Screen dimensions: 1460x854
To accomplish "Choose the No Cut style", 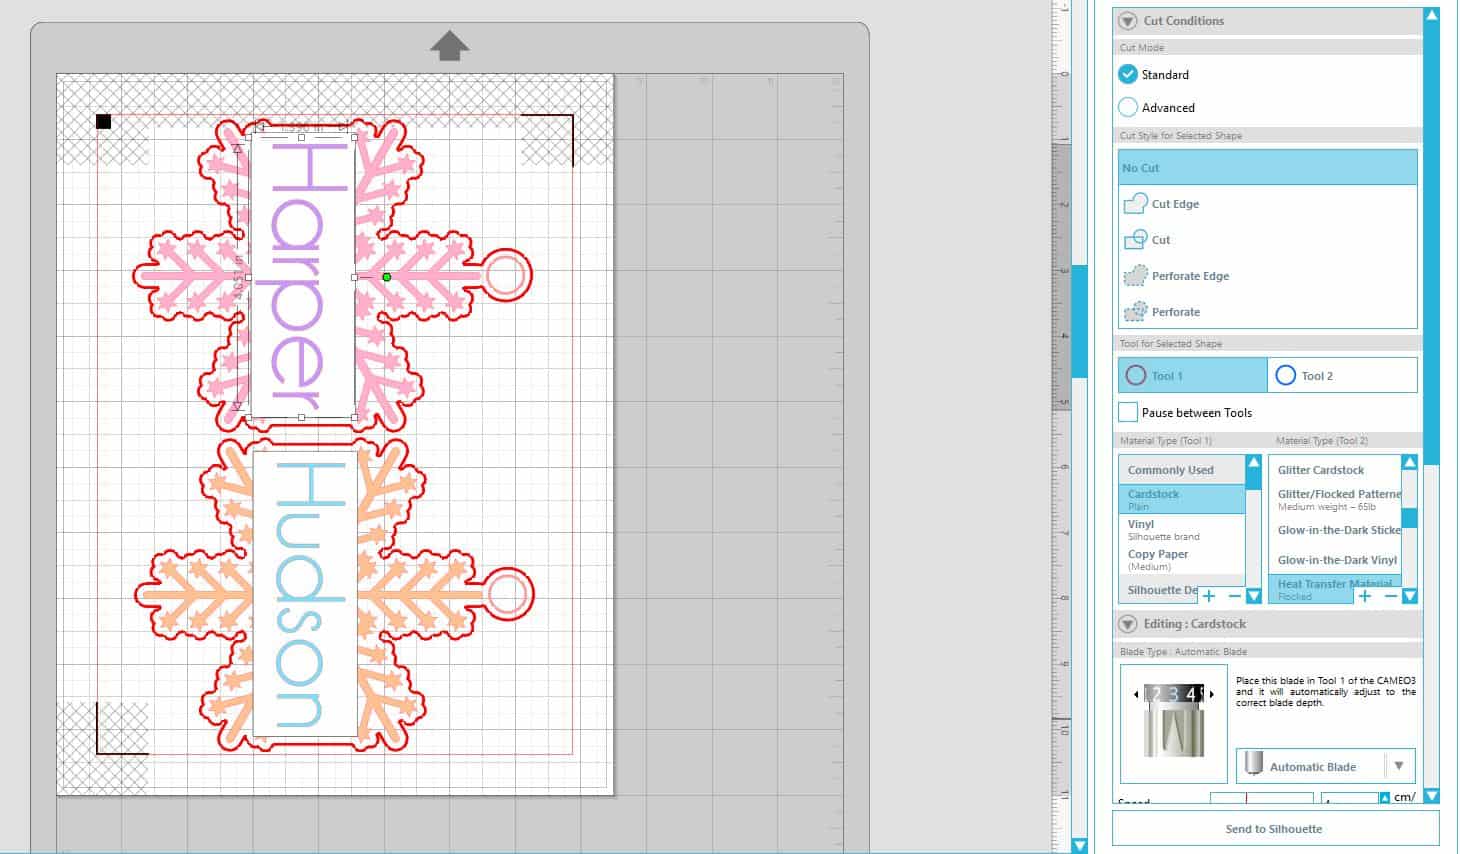I will click(1267, 167).
